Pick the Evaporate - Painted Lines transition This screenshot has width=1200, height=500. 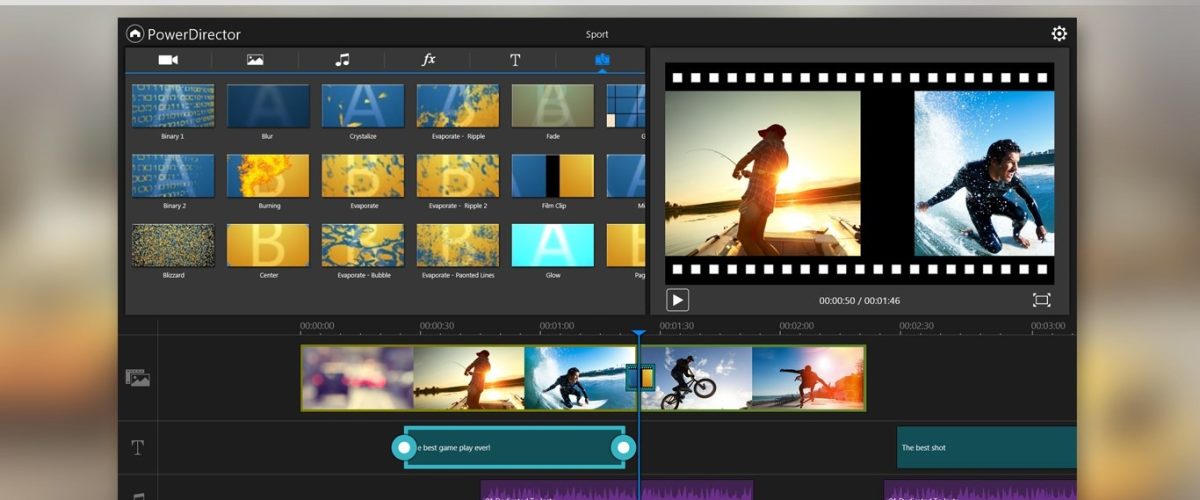point(458,245)
